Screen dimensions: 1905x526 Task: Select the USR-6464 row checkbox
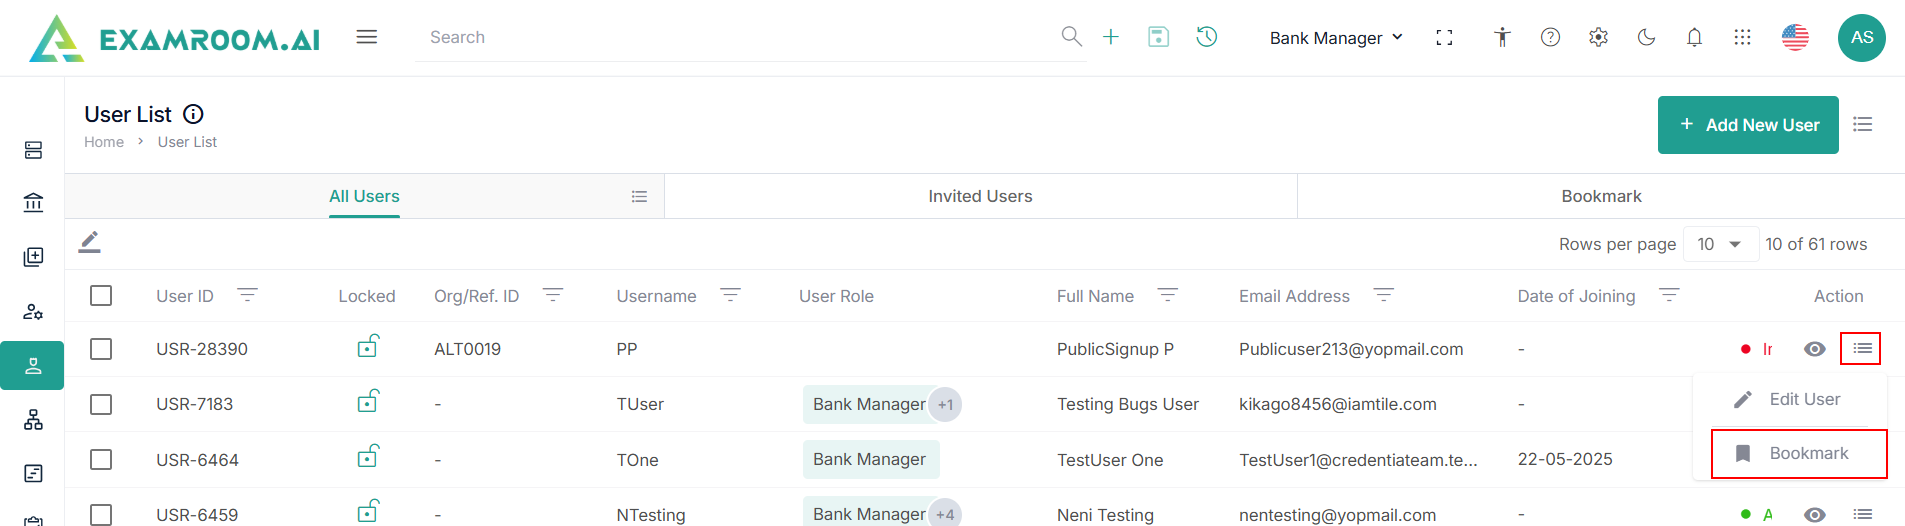pyautogui.click(x=101, y=459)
